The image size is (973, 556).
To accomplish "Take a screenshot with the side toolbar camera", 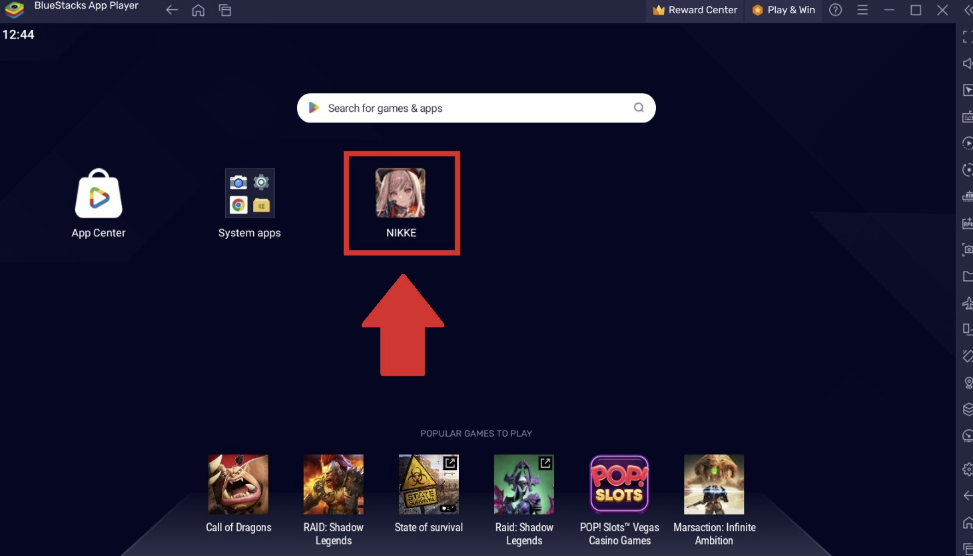I will coord(967,249).
